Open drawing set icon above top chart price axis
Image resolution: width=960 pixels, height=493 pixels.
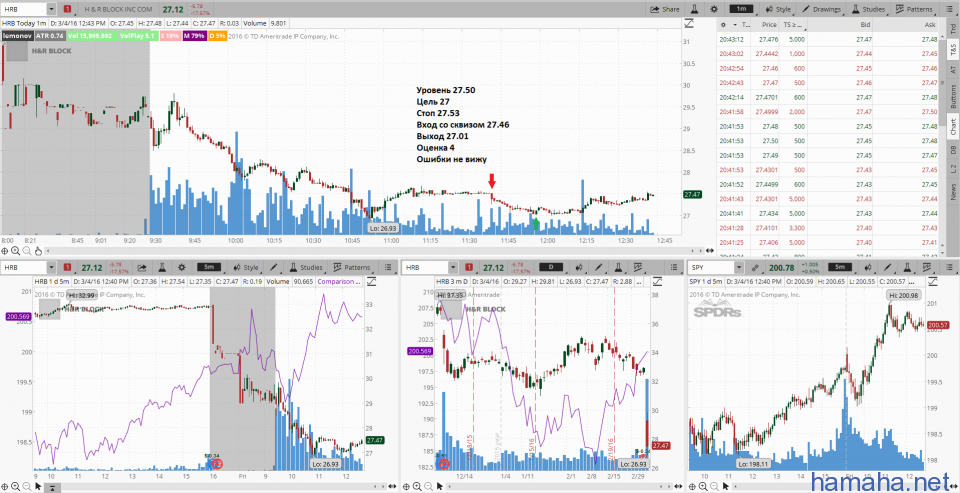tap(690, 23)
